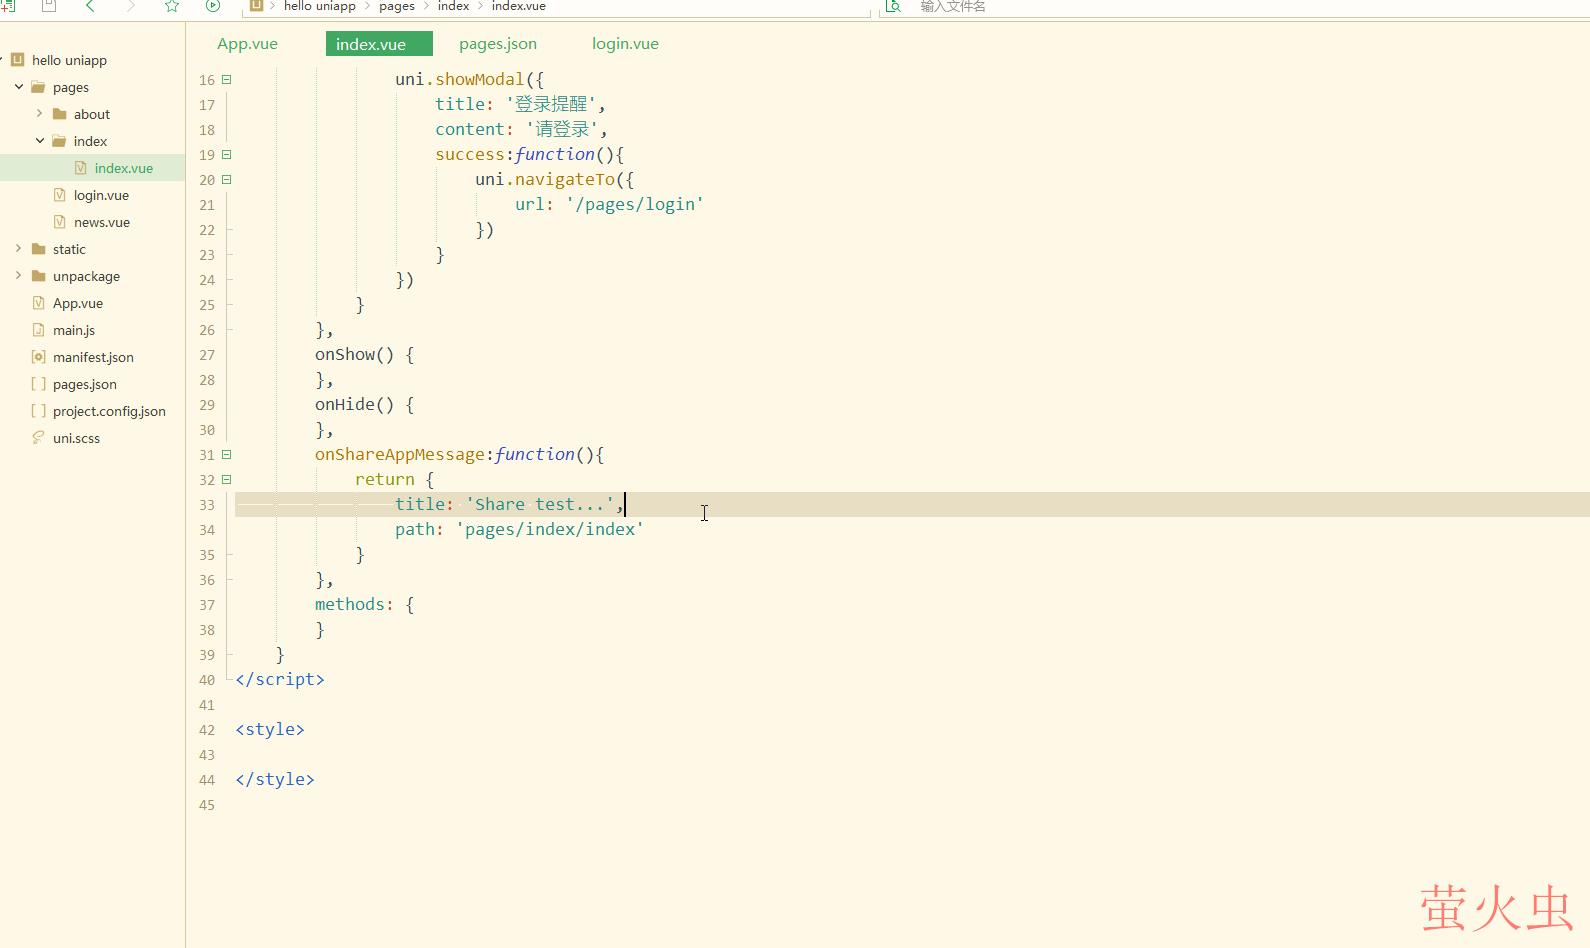Click the opening '<style>' tag

[270, 730]
